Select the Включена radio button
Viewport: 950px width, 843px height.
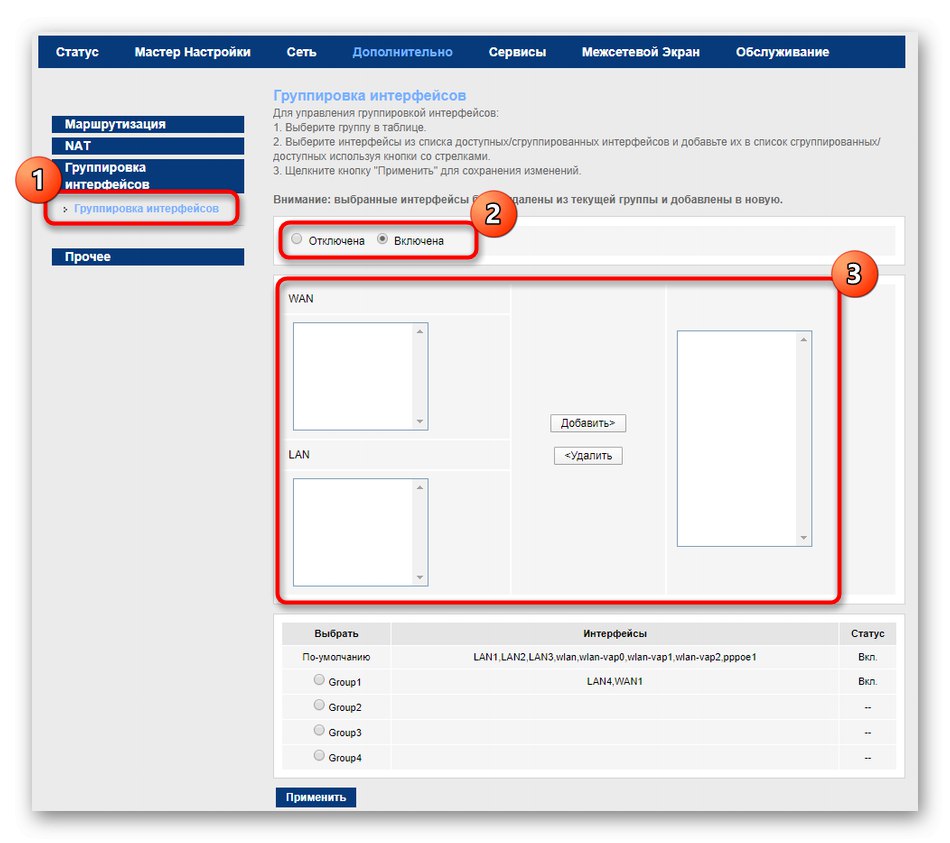[x=382, y=239]
